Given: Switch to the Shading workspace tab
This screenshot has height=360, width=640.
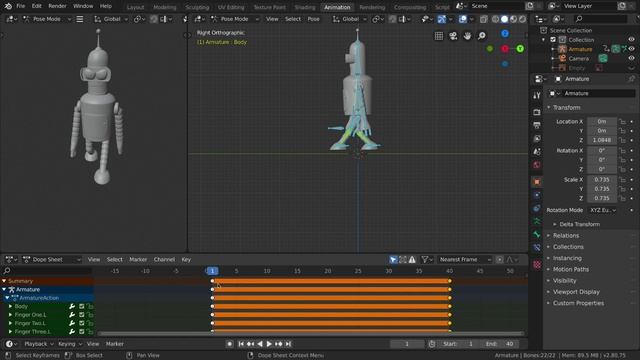Looking at the screenshot, I should click(305, 7).
